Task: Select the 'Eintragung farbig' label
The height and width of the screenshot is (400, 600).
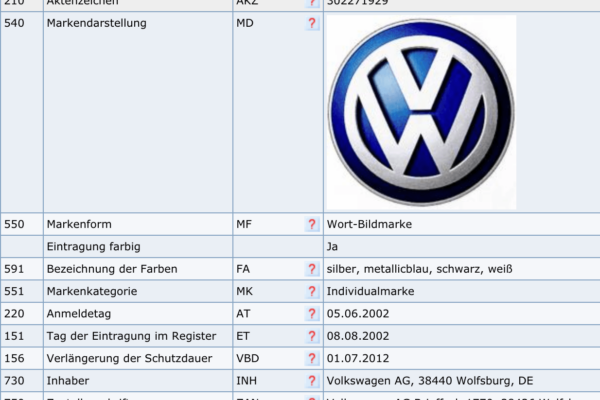Action: (93, 247)
